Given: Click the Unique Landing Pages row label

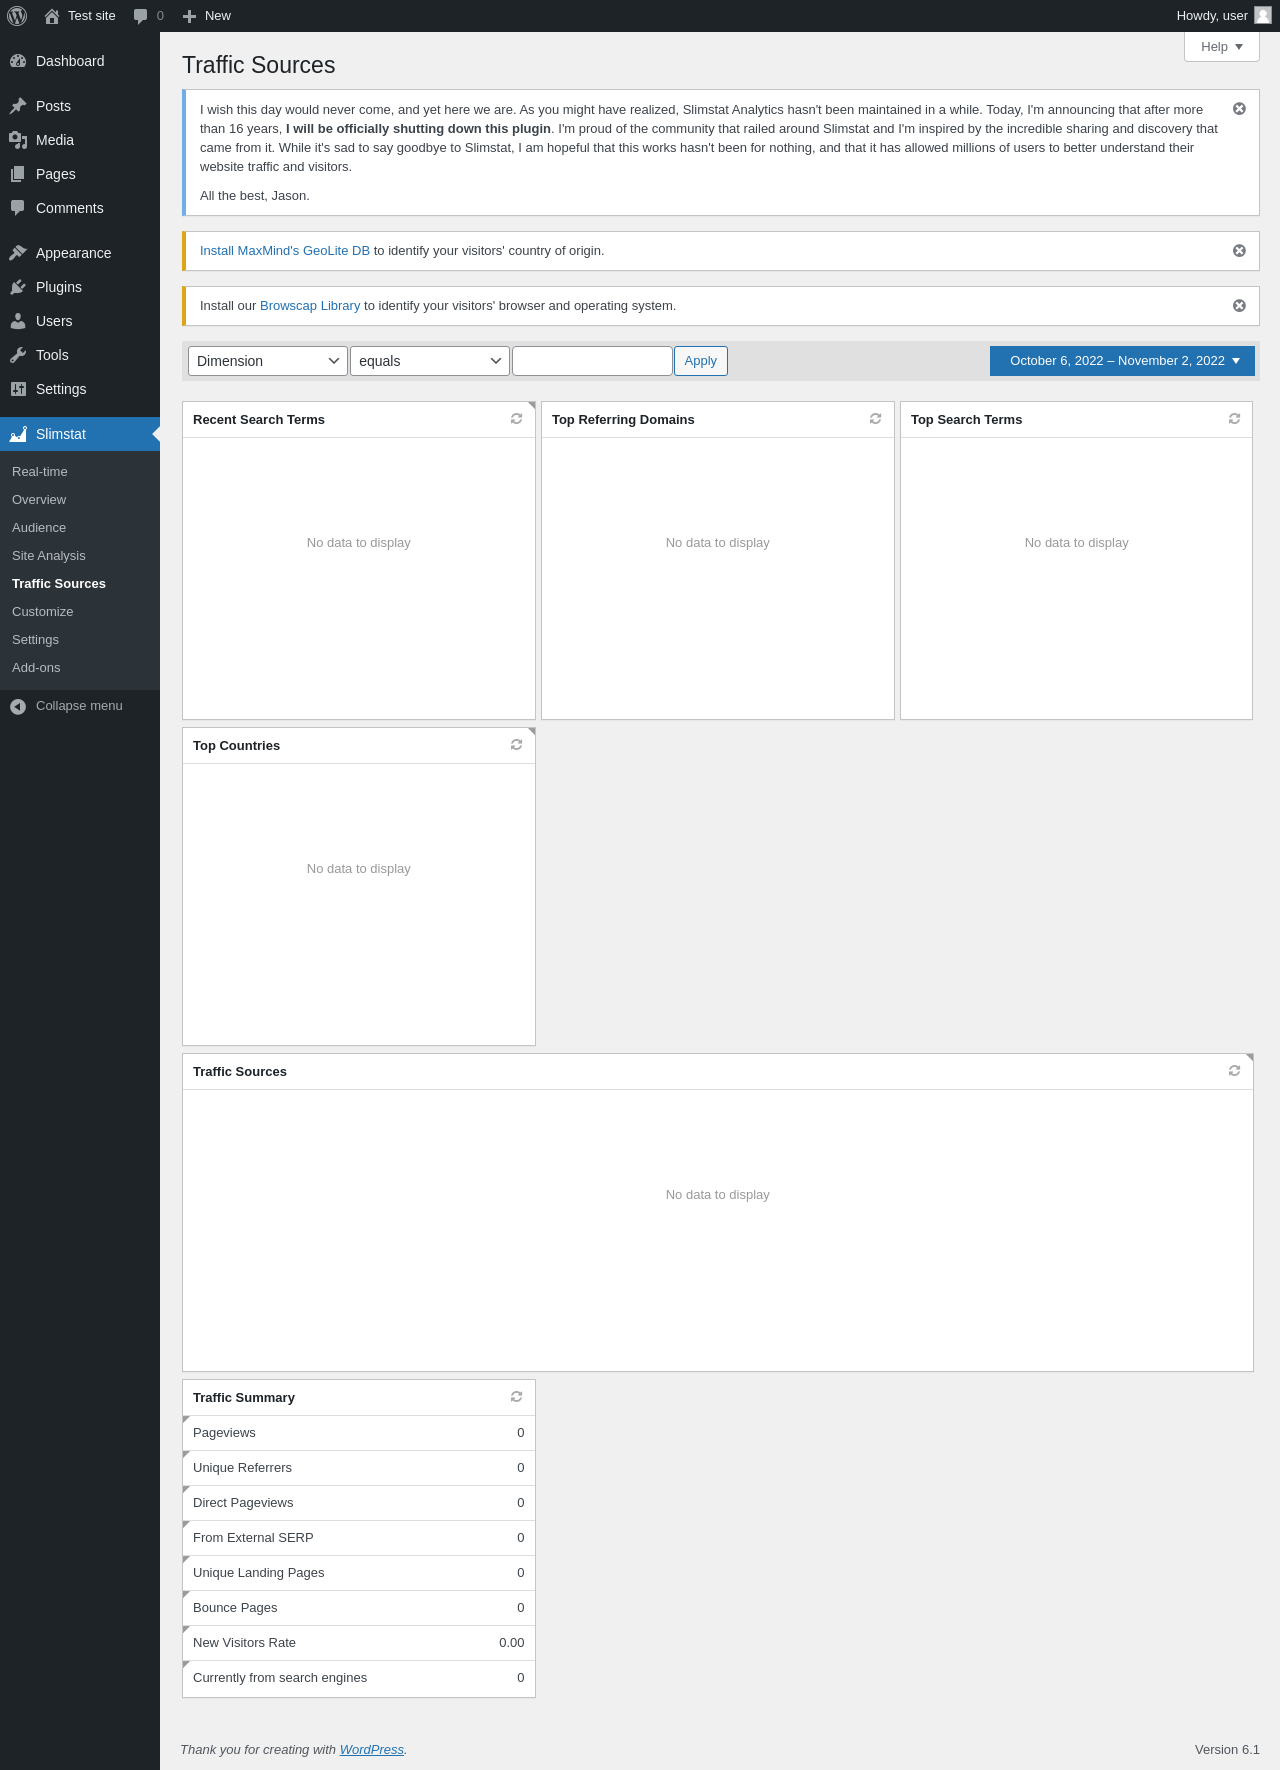Looking at the screenshot, I should click(259, 1573).
